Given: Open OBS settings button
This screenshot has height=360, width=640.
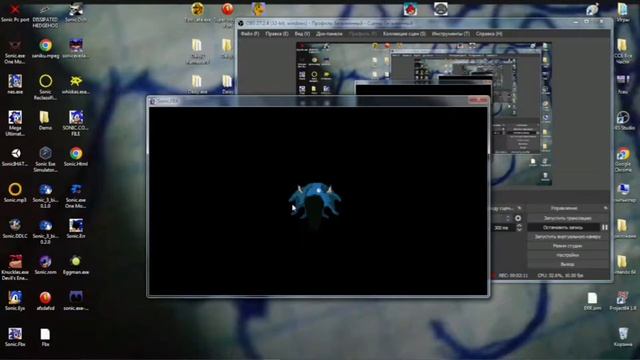Looking at the screenshot, I should [x=567, y=255].
